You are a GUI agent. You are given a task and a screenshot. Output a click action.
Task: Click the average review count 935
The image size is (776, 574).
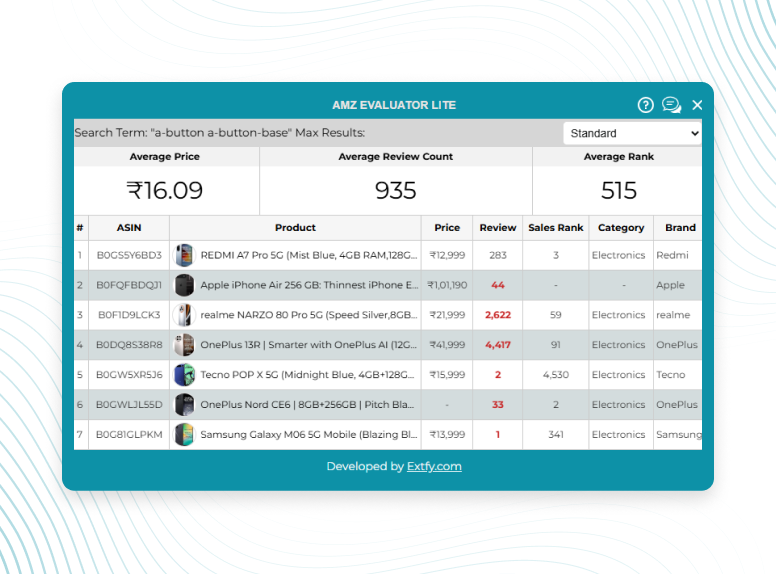[395, 191]
